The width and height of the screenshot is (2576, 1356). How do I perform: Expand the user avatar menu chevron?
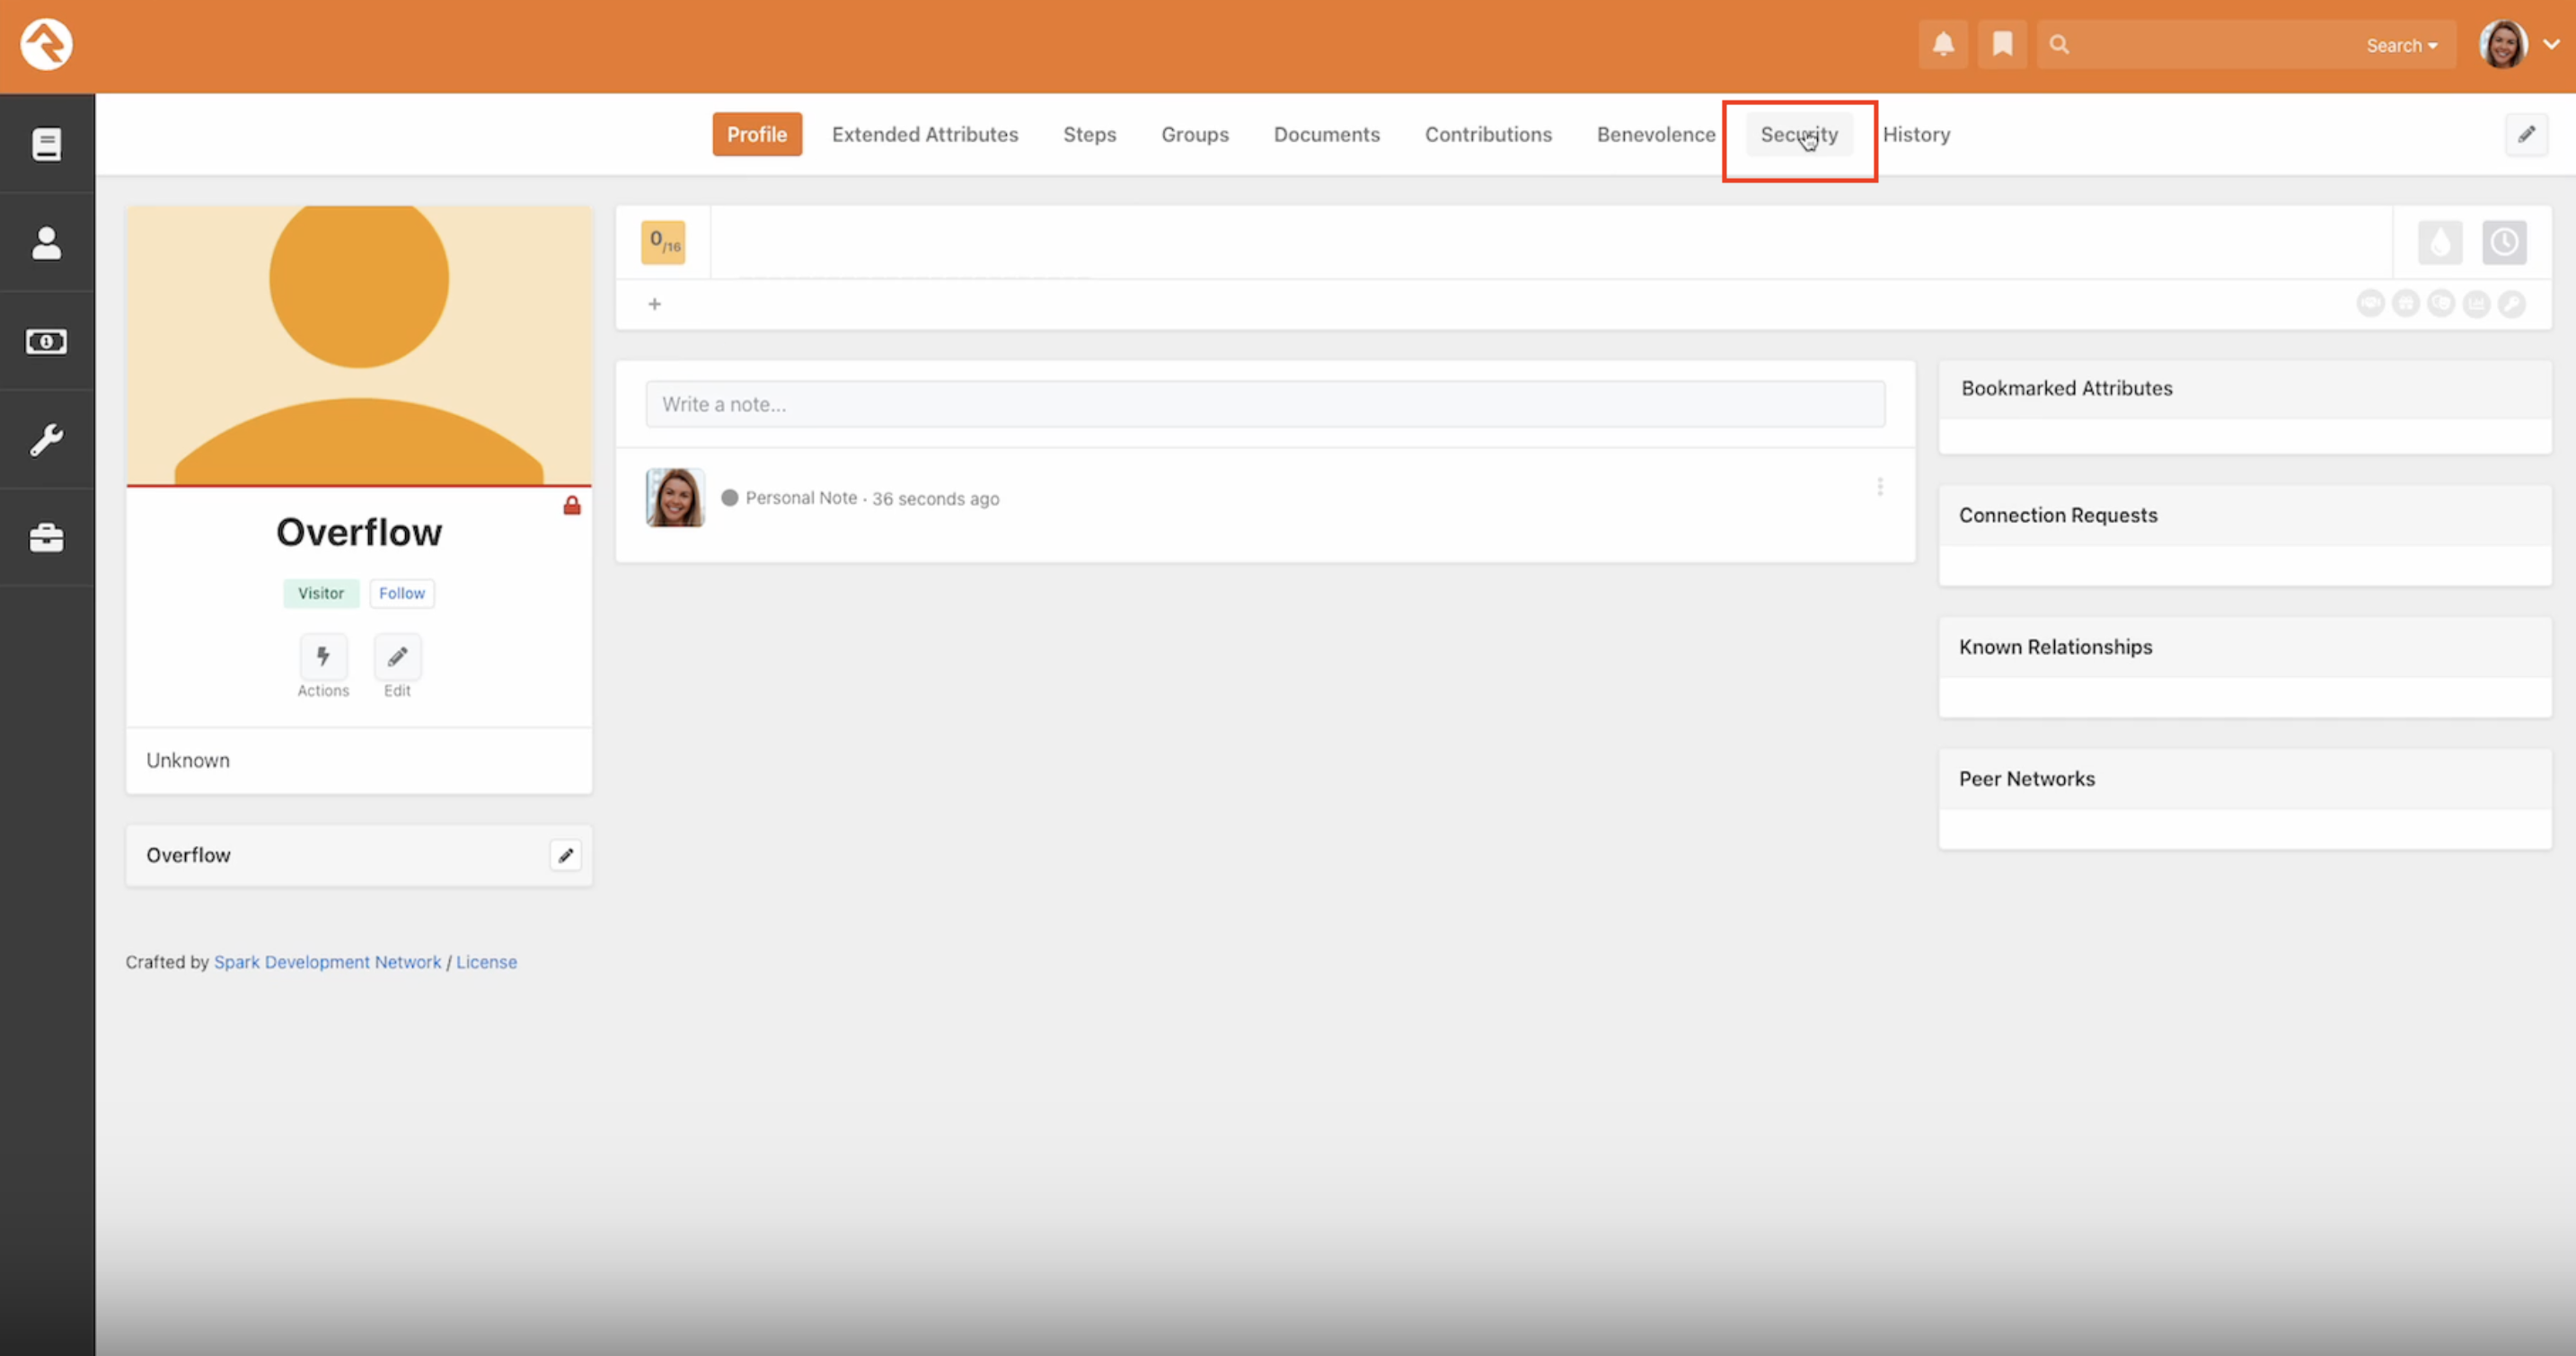pos(2551,44)
